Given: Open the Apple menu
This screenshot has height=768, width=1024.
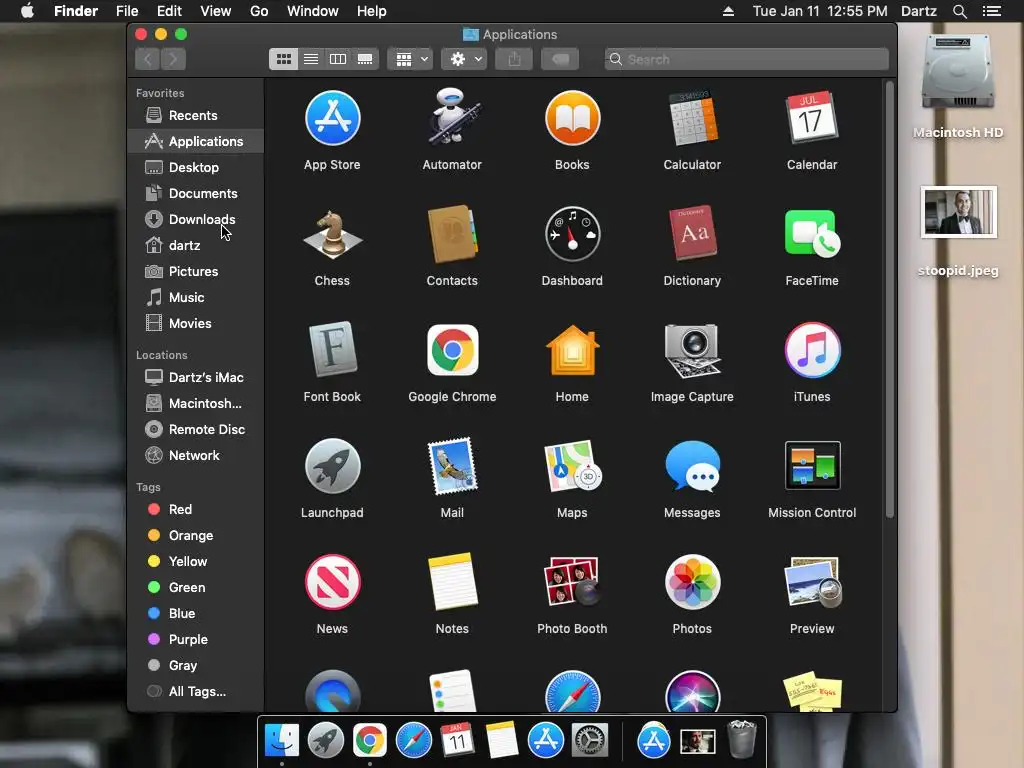Looking at the screenshot, I should point(27,11).
